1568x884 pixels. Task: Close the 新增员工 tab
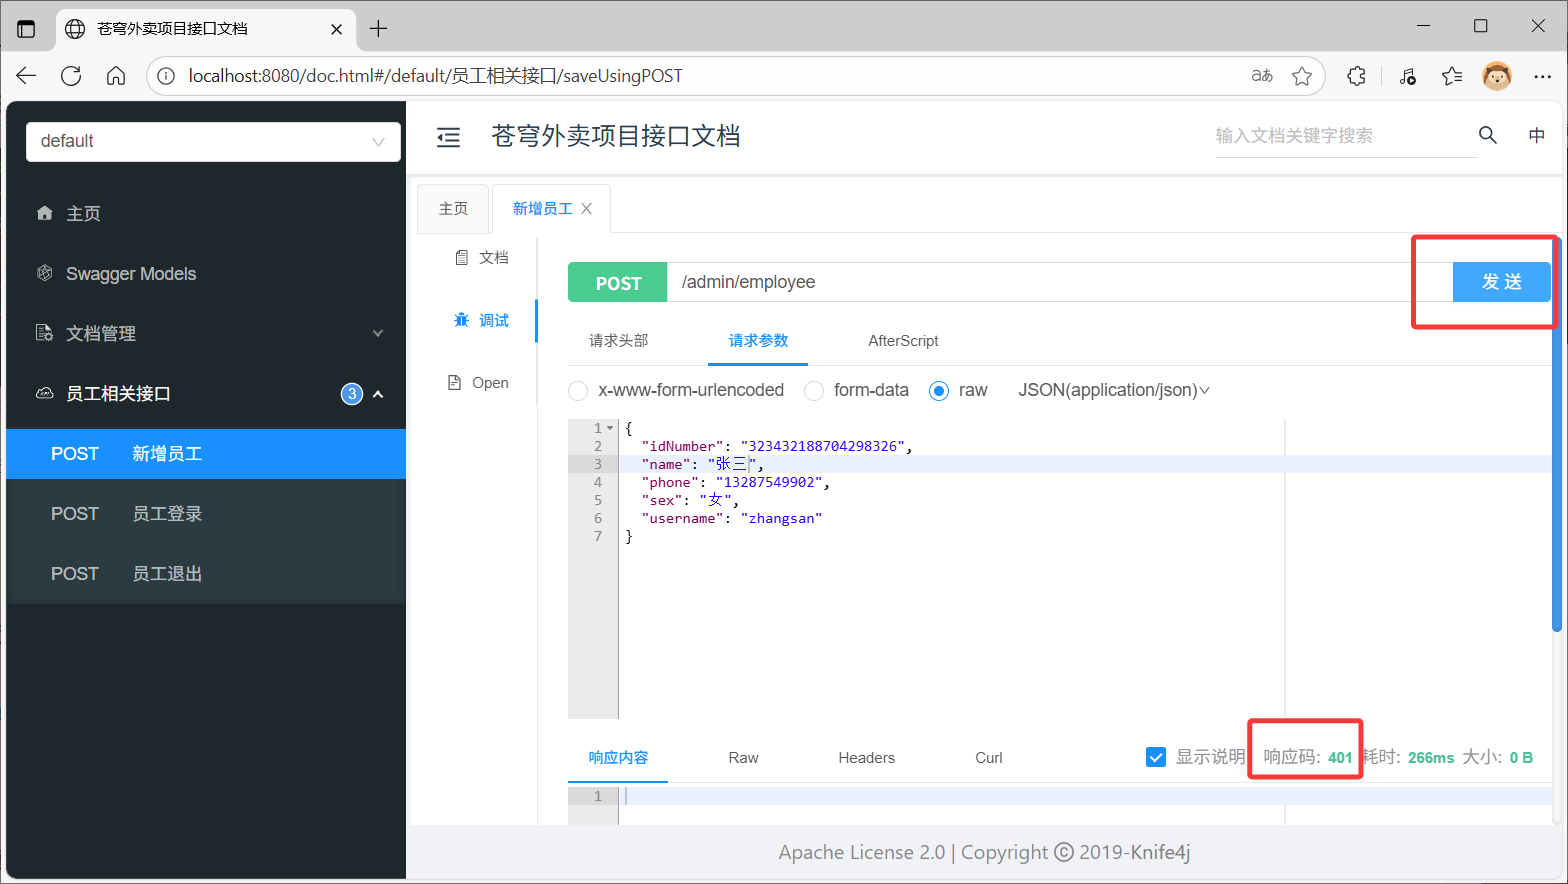pyautogui.click(x=587, y=208)
